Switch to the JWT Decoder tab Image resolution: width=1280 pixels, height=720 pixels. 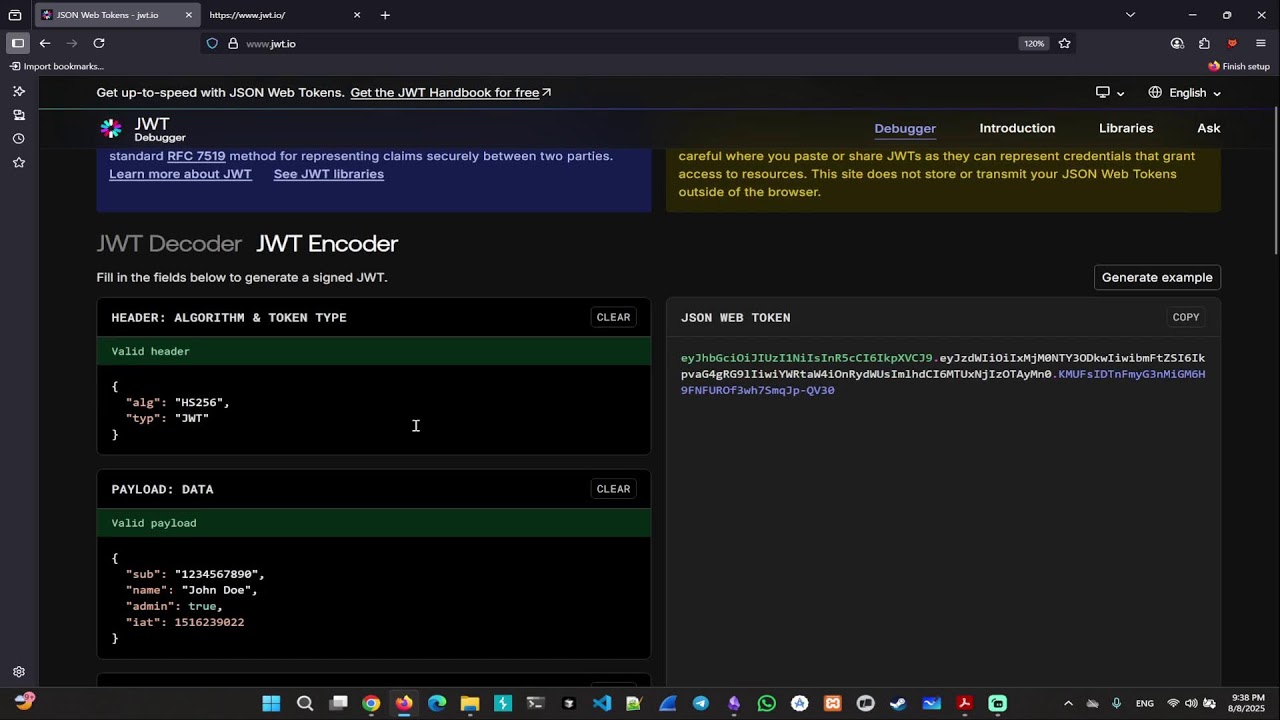(169, 244)
